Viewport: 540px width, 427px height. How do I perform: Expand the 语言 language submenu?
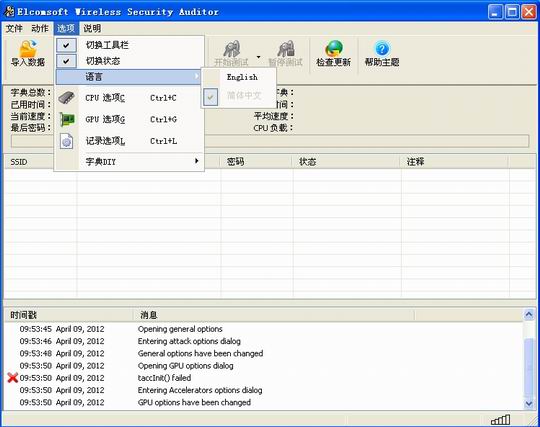click(129, 77)
